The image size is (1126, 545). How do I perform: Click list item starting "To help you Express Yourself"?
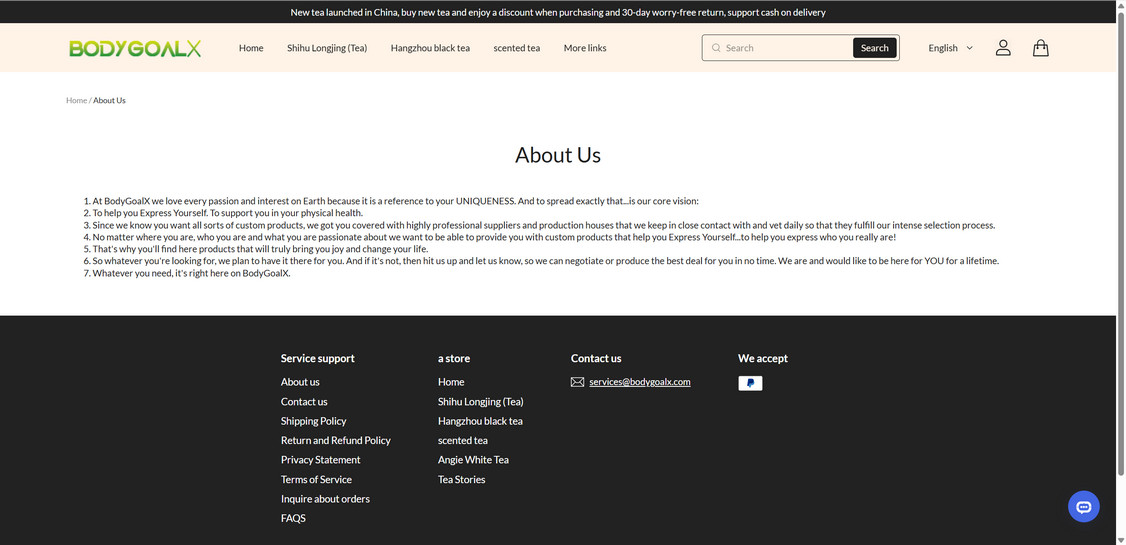228,213
